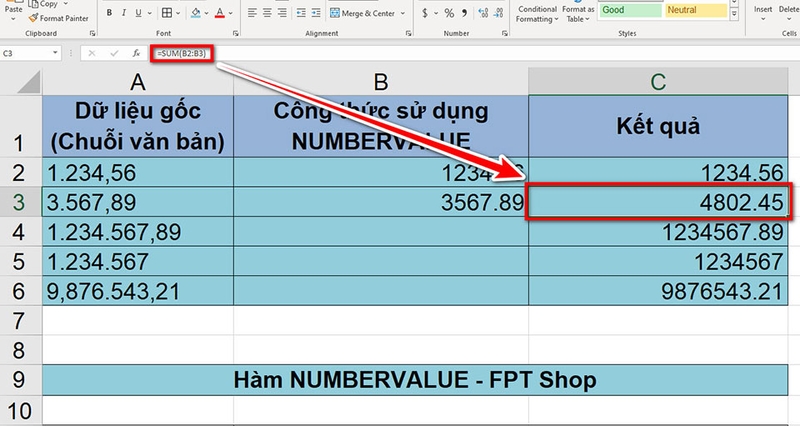Screen dimensions: 800x426
Task: Apply accounting dollar format
Action: [425, 13]
